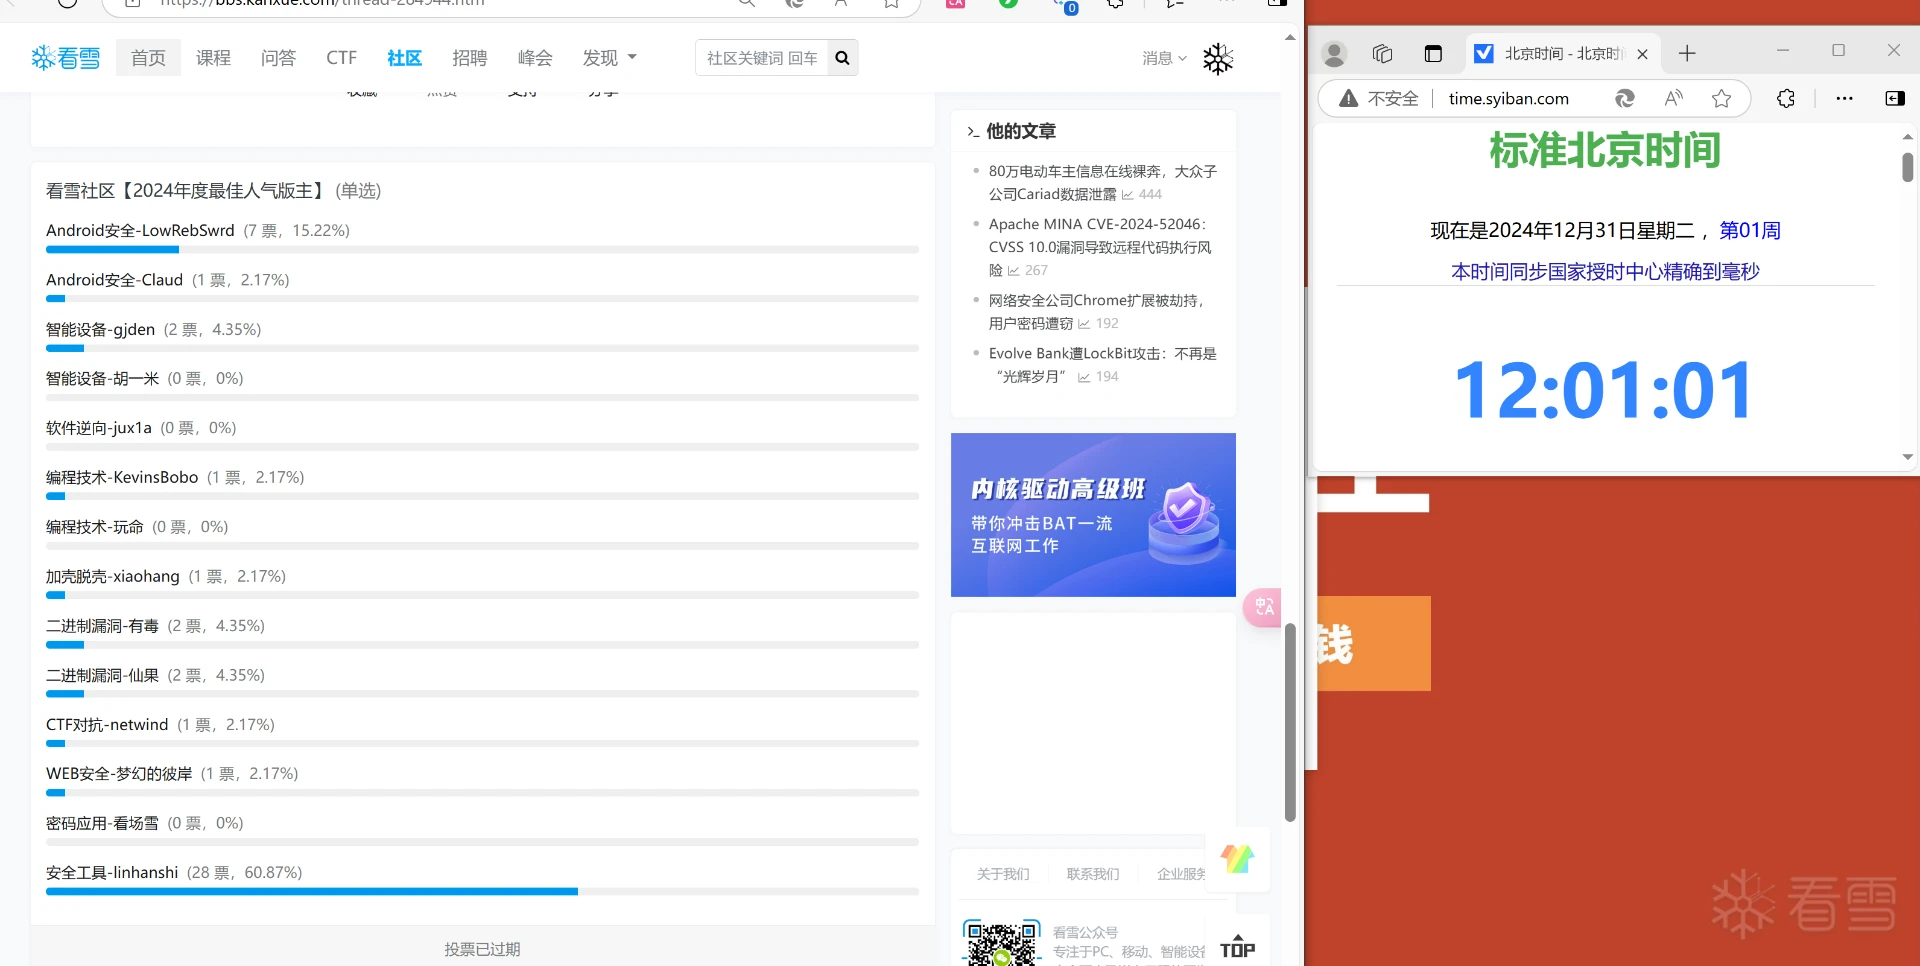Open the 问答 nav item
This screenshot has height=966, width=1920.
click(x=278, y=58)
